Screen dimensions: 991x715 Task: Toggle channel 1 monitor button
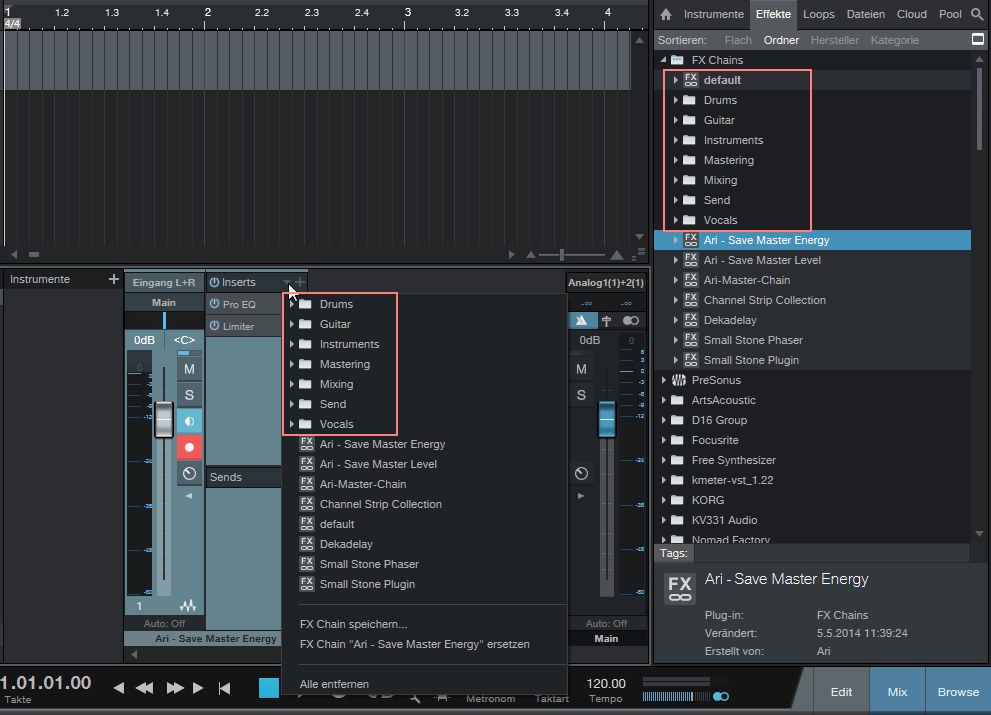[189, 421]
